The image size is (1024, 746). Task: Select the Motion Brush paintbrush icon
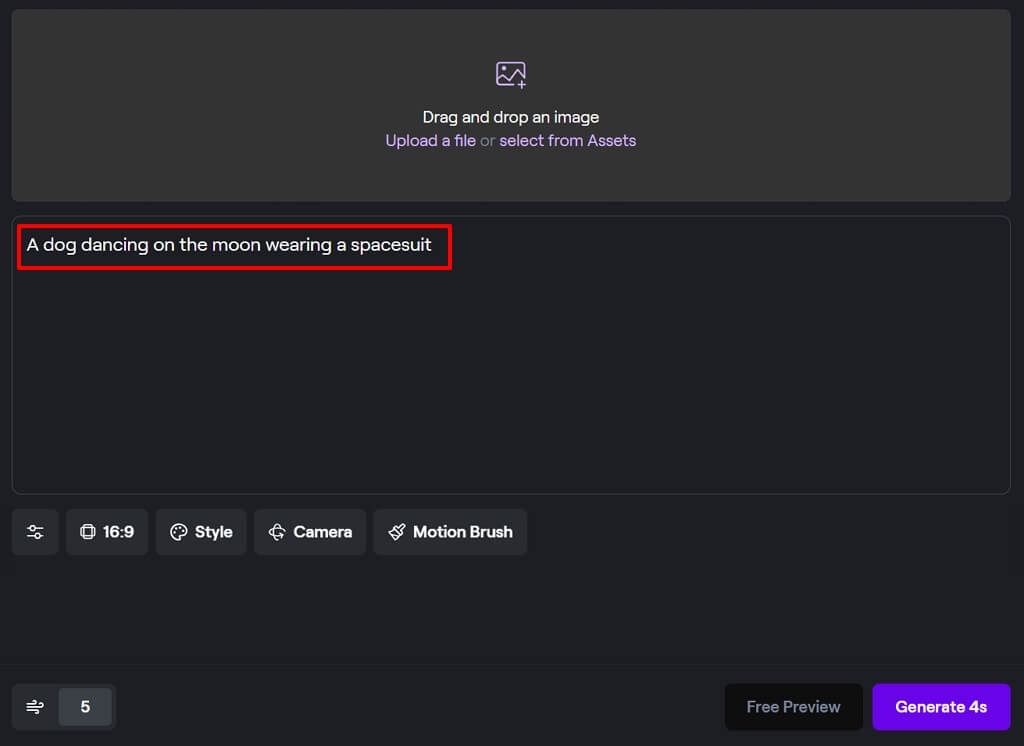(x=396, y=532)
